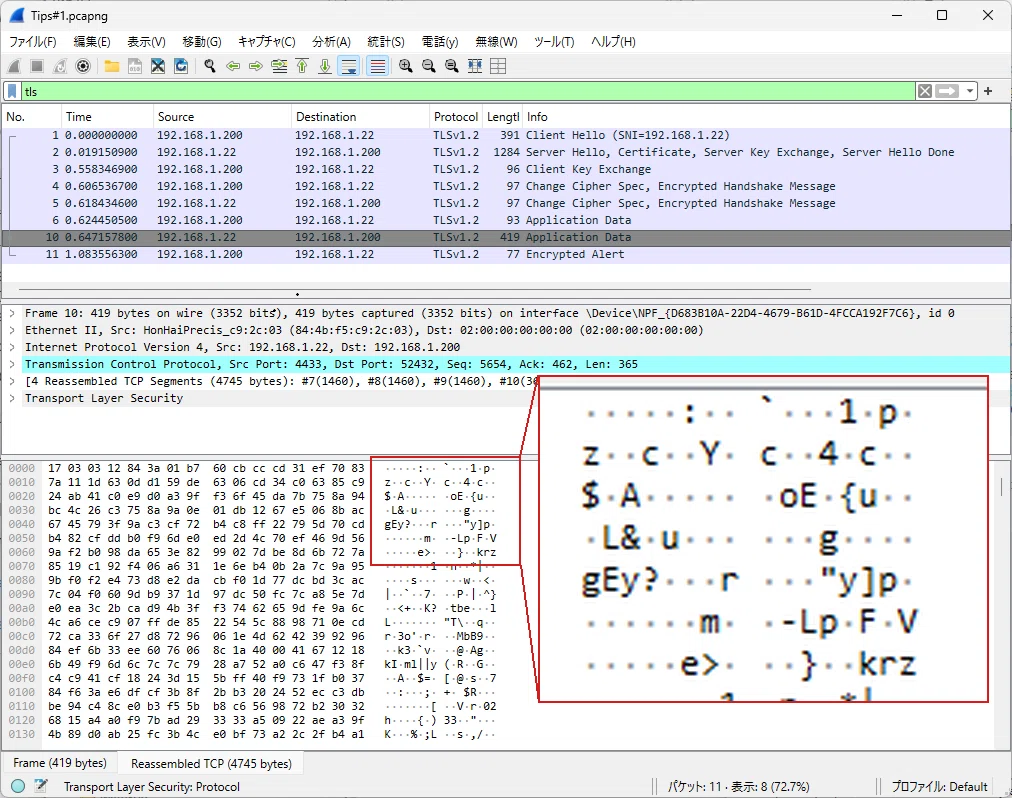This screenshot has width=1012, height=798.
Task: Select packet 6 Application Data row
Action: (x=506, y=220)
